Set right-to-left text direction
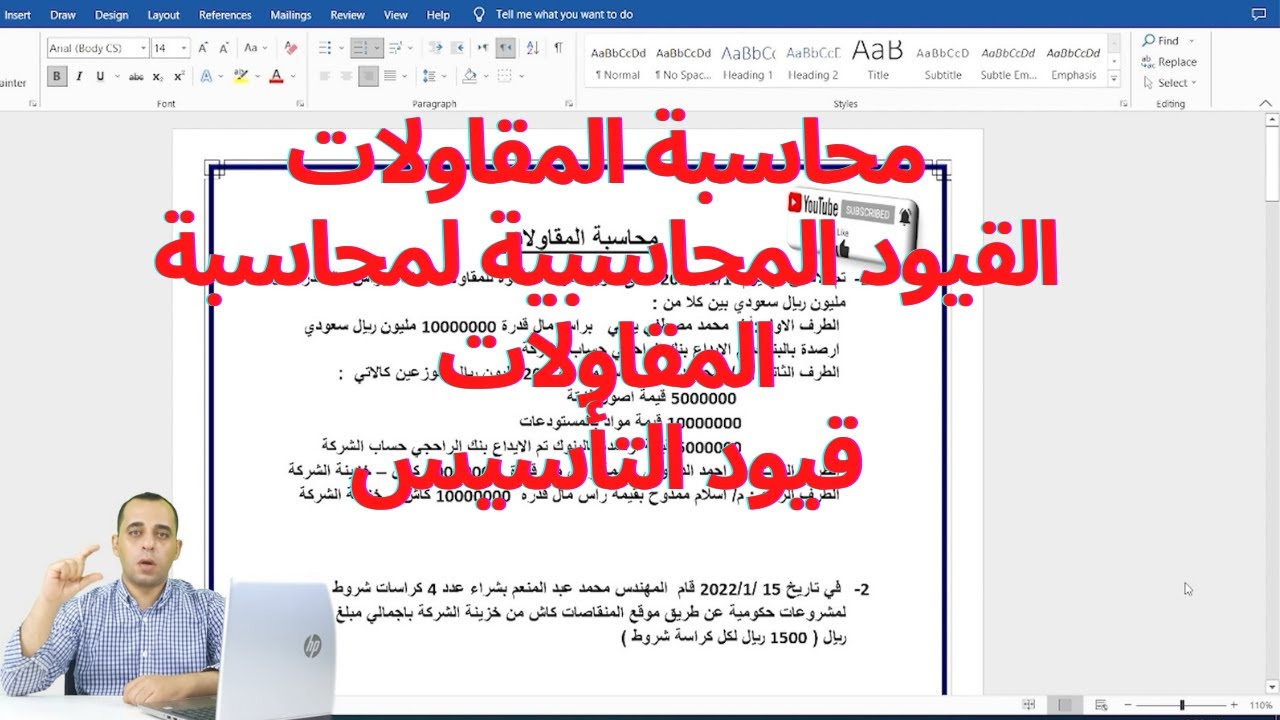The height and width of the screenshot is (720, 1280). (x=506, y=47)
